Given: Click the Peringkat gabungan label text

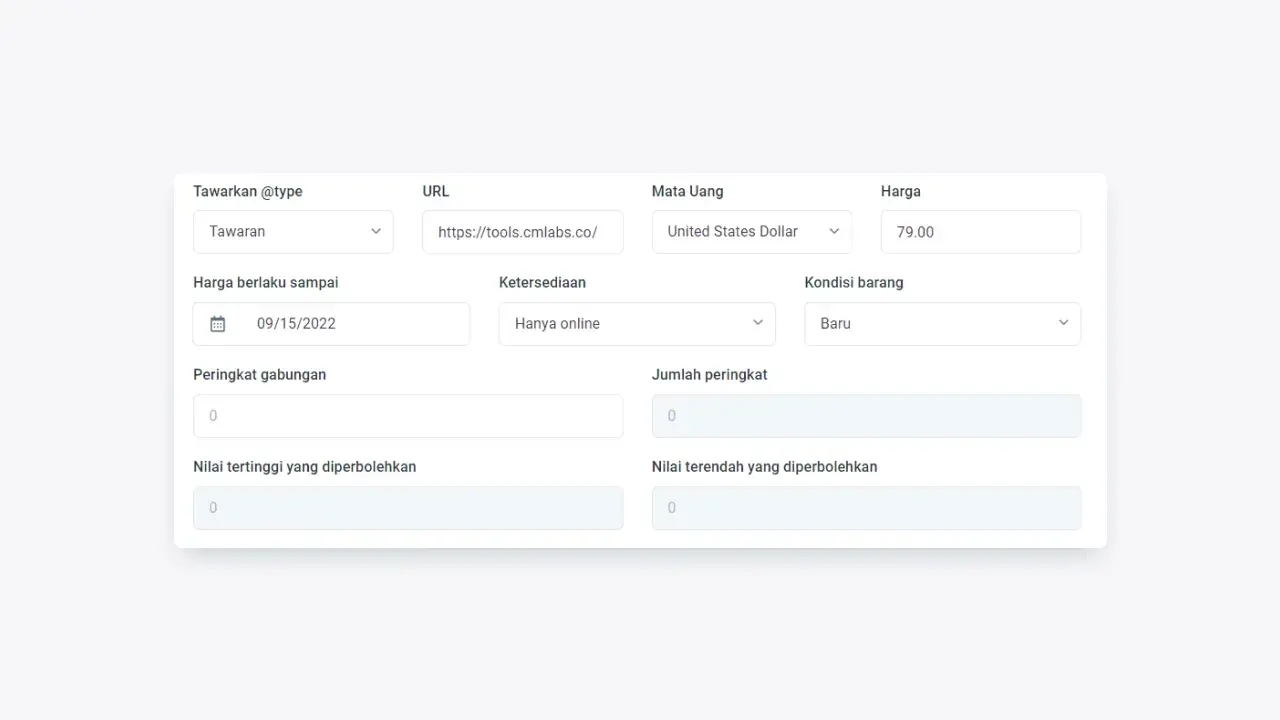Looking at the screenshot, I should [259, 375].
